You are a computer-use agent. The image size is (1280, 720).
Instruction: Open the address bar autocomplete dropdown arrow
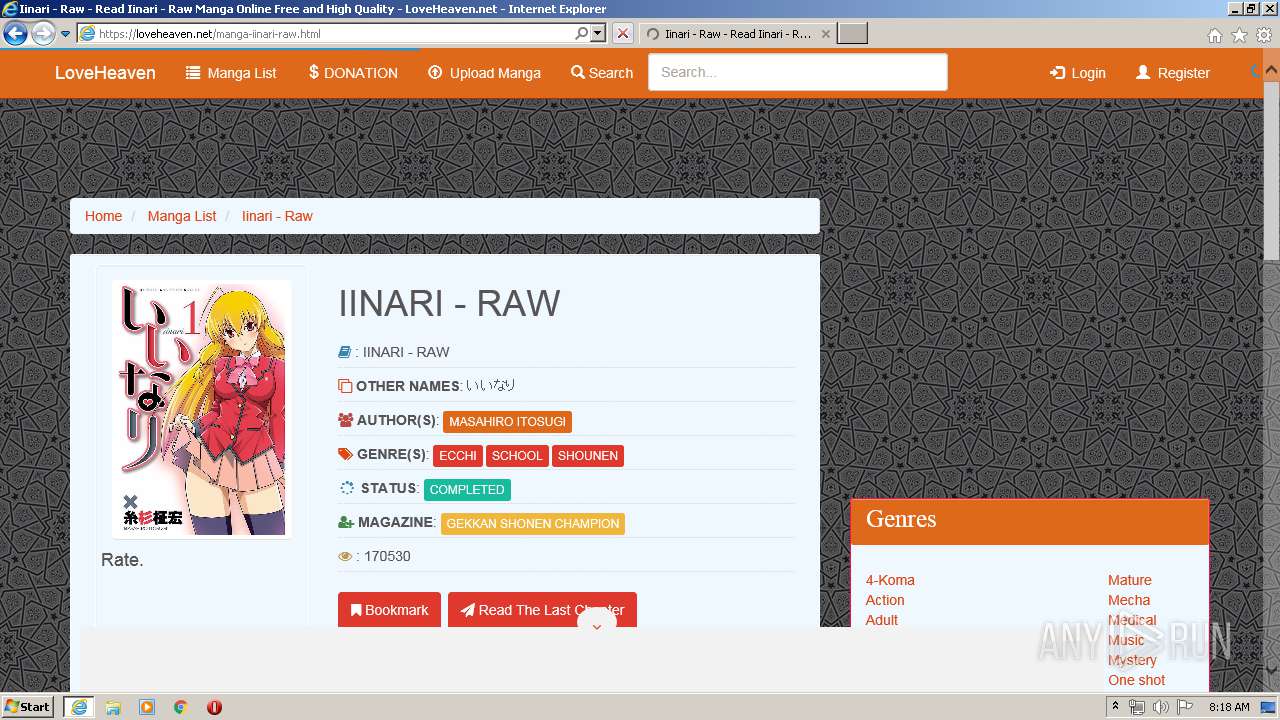(x=598, y=33)
